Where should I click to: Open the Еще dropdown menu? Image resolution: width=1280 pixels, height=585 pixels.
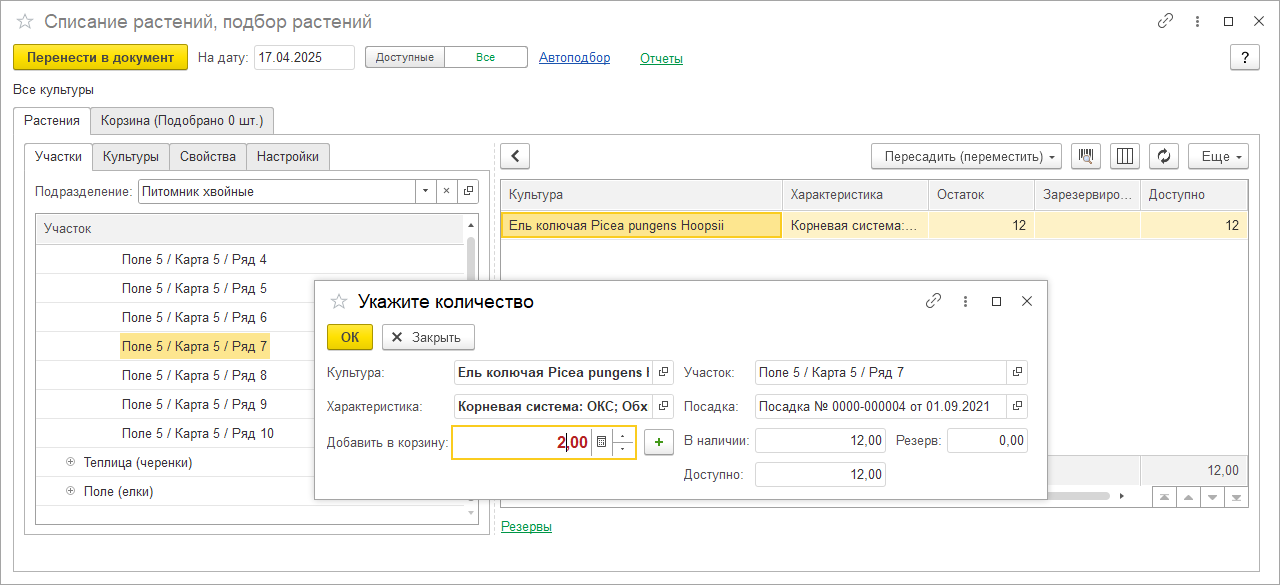1218,156
